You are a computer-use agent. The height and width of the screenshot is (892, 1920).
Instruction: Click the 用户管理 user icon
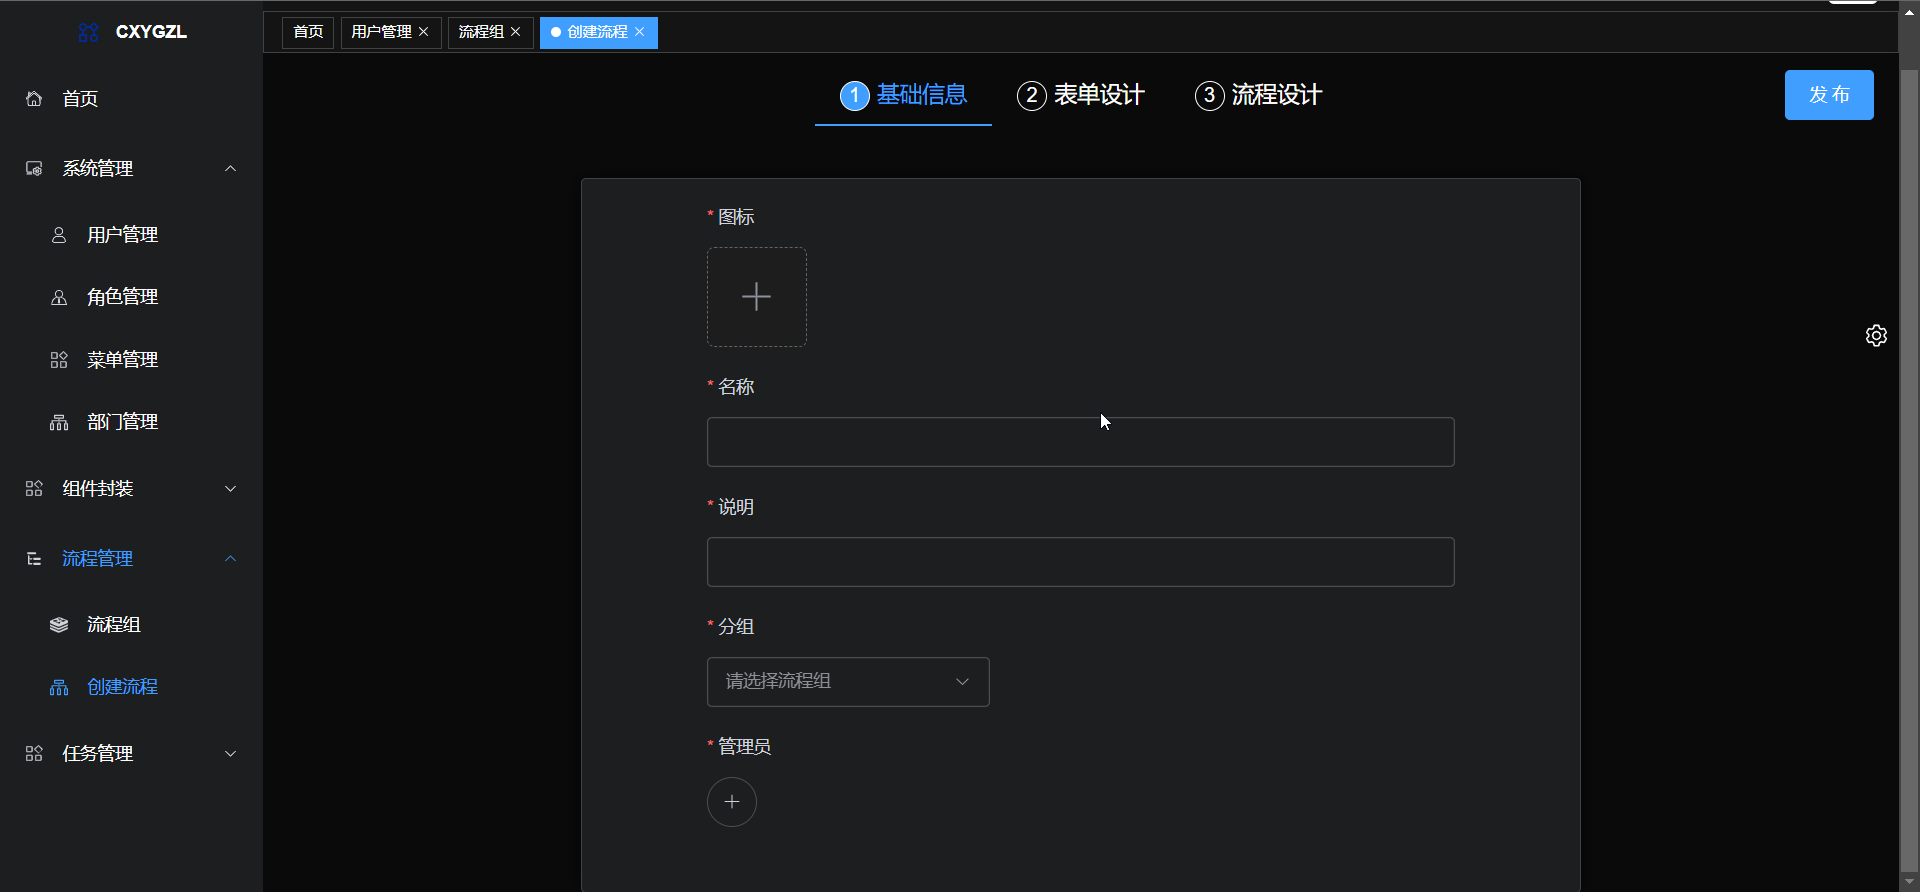pos(59,235)
